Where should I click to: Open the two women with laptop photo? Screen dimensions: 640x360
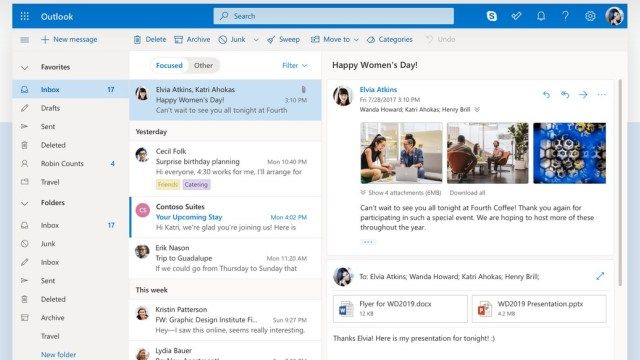point(401,153)
